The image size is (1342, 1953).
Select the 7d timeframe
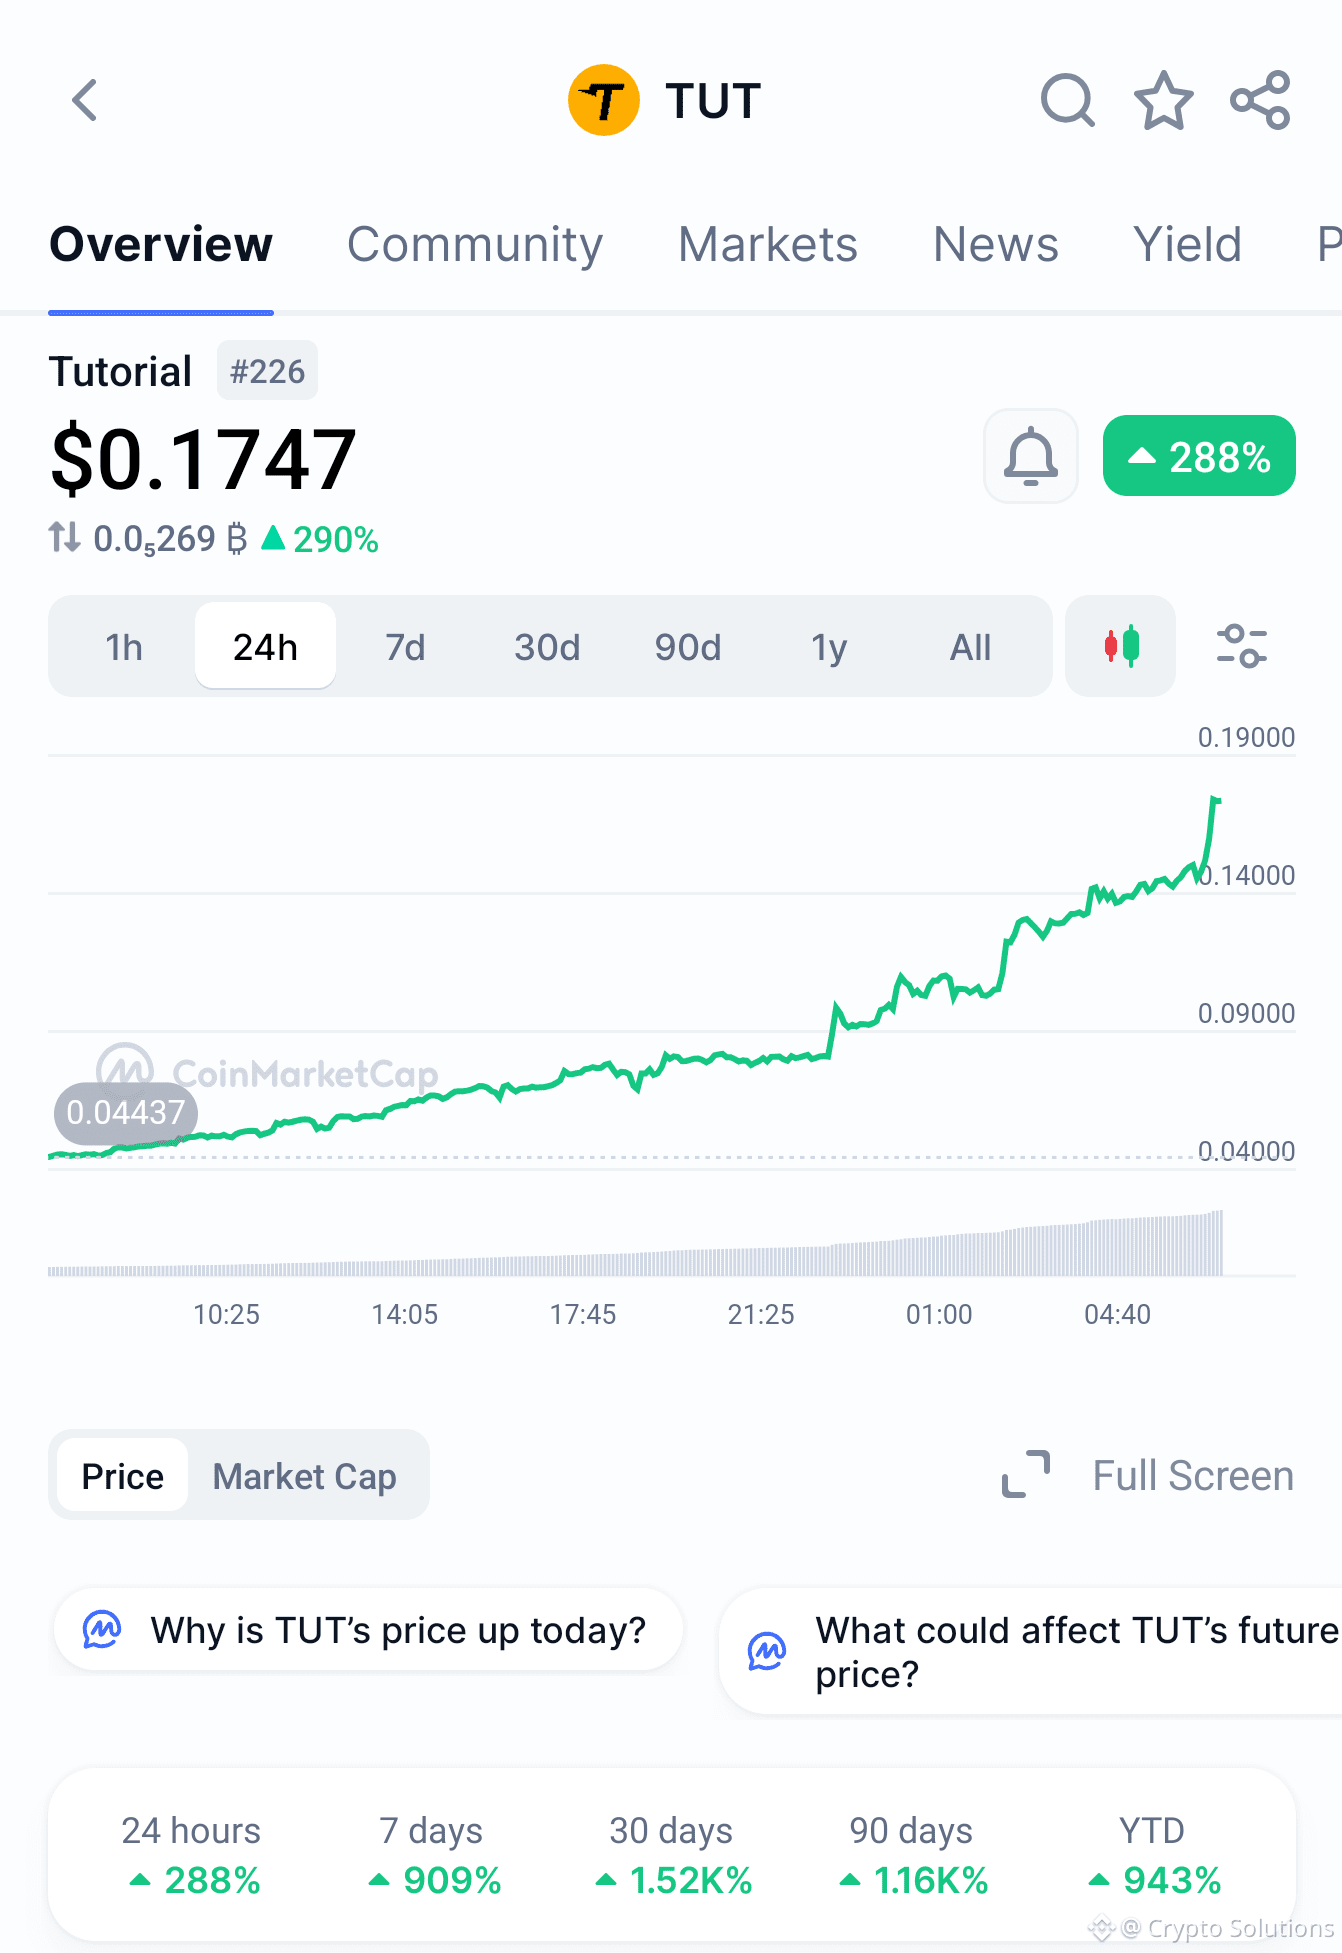click(405, 647)
